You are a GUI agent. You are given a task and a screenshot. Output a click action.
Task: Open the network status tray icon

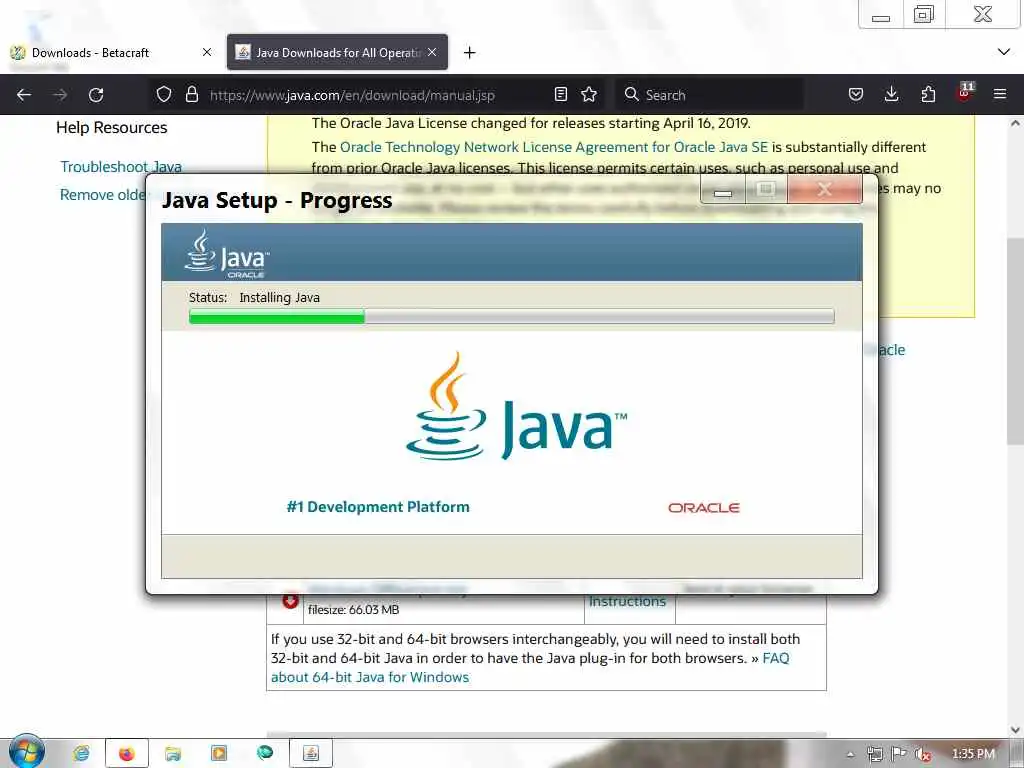coord(874,754)
